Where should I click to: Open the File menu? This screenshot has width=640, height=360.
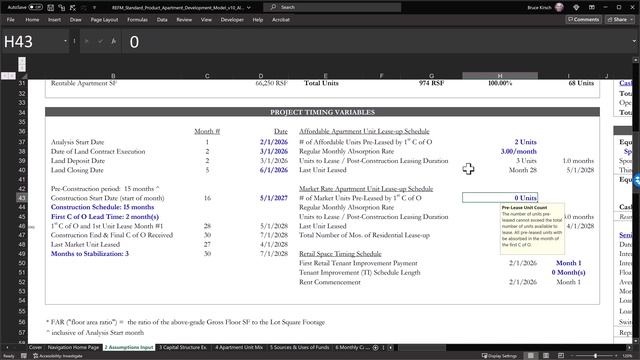point(11,20)
